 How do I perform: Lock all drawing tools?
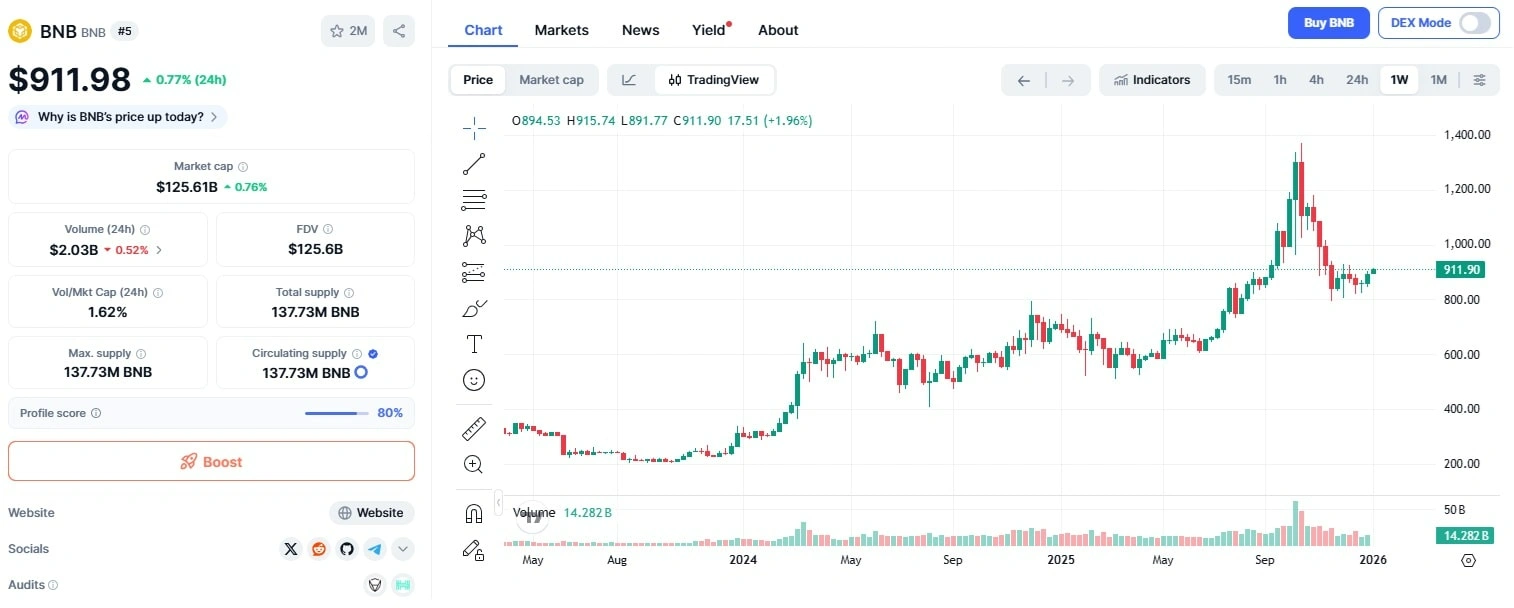point(474,549)
